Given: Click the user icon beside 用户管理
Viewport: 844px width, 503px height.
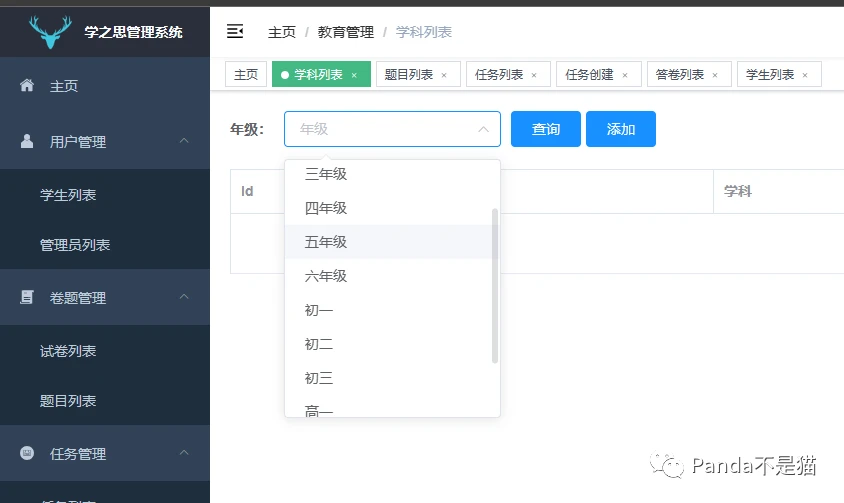Looking at the screenshot, I should click(27, 141).
